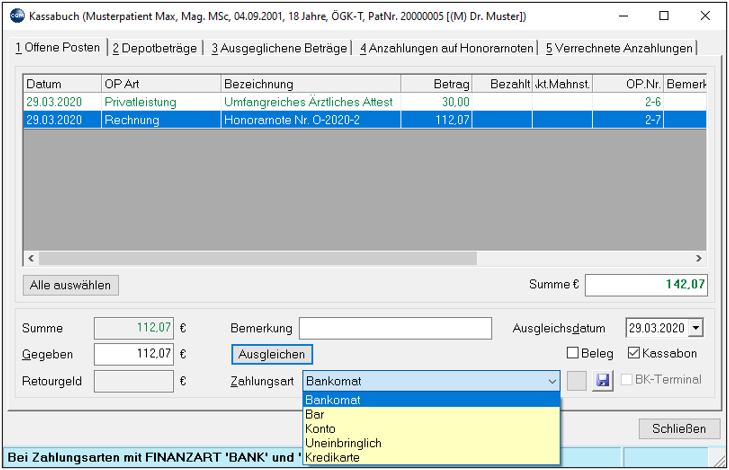
Task: Click the blue floppy disk save icon
Action: click(x=603, y=381)
